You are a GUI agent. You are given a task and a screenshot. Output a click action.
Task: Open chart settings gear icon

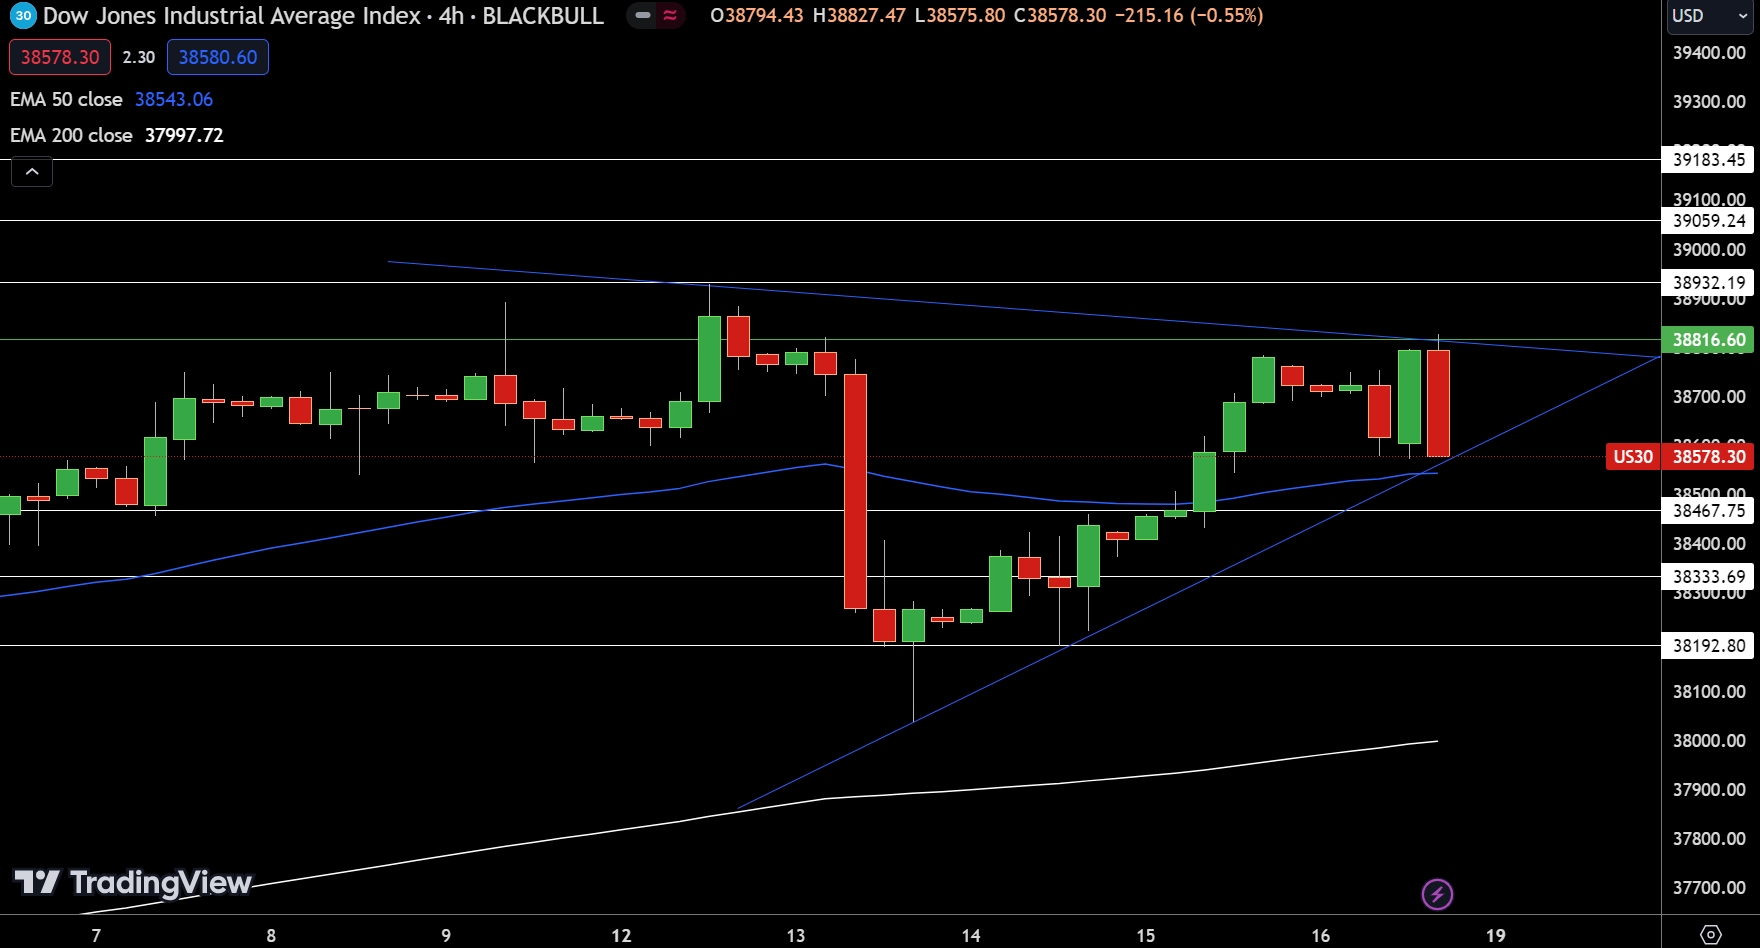coord(1711,935)
